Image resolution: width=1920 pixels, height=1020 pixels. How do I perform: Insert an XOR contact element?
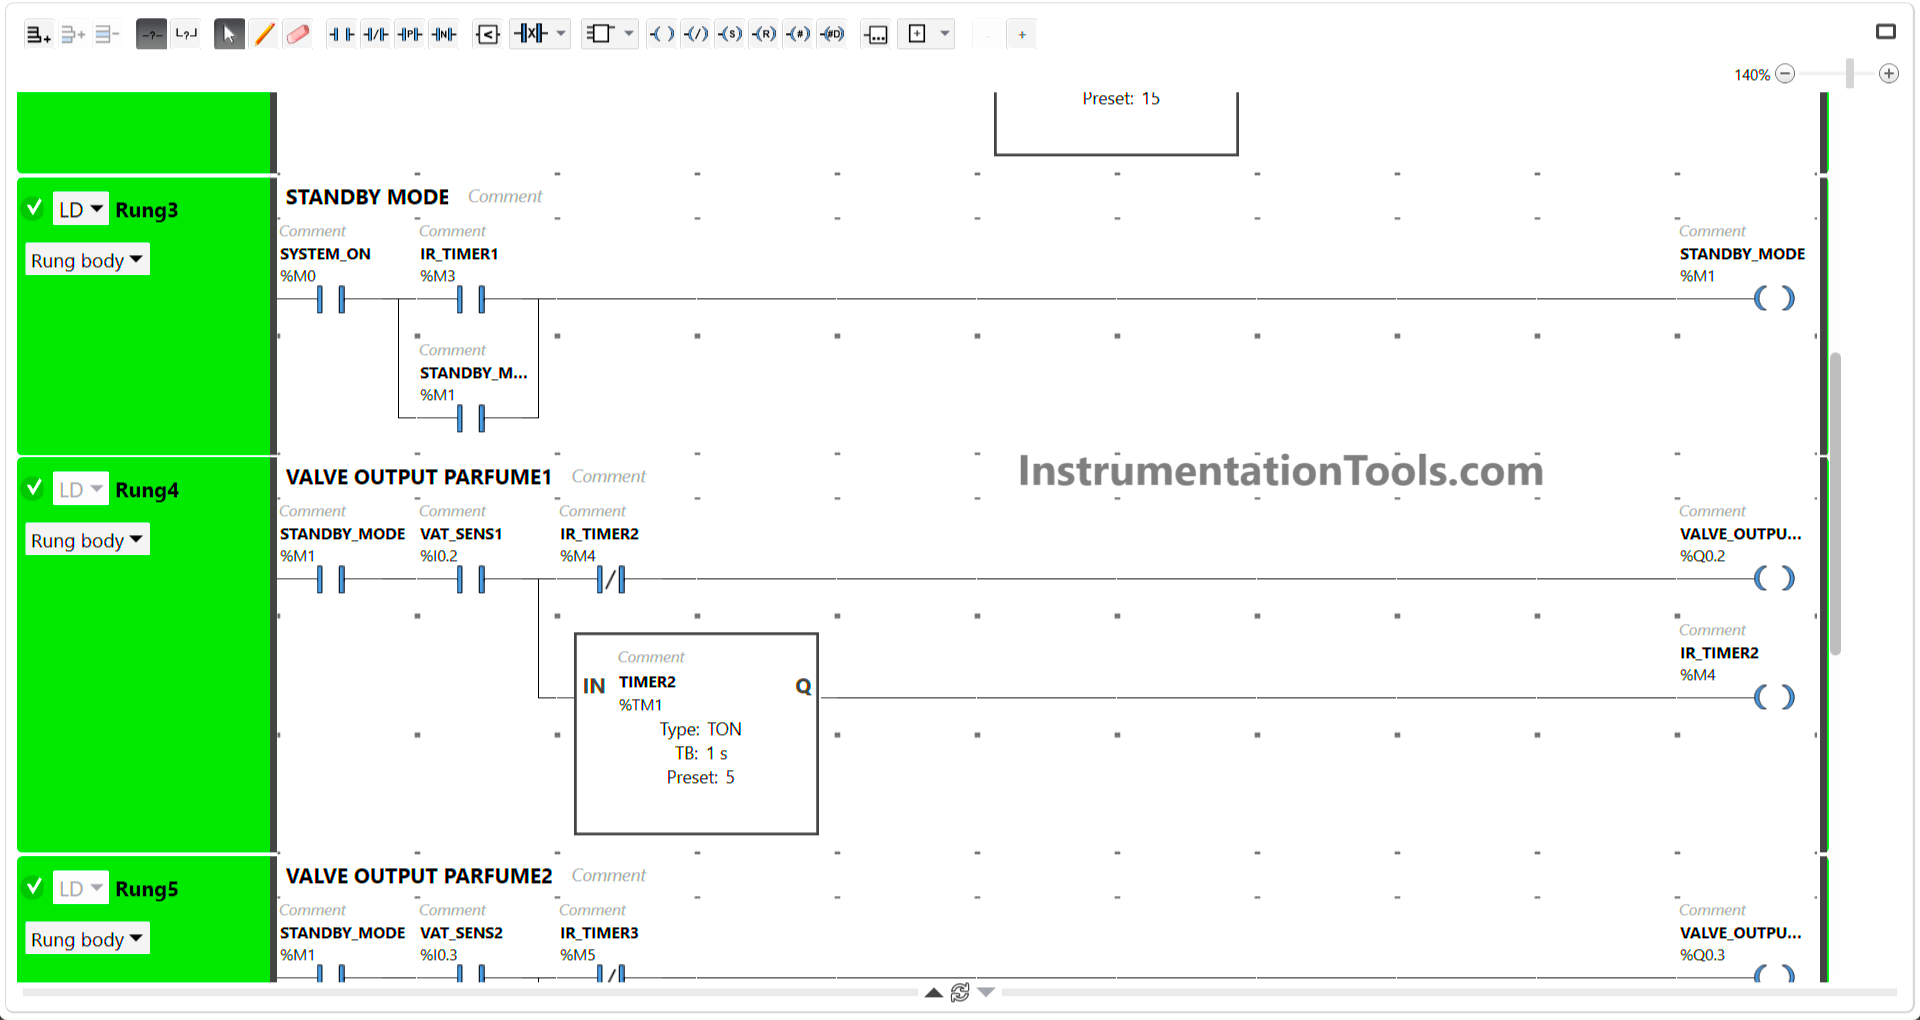coord(531,34)
